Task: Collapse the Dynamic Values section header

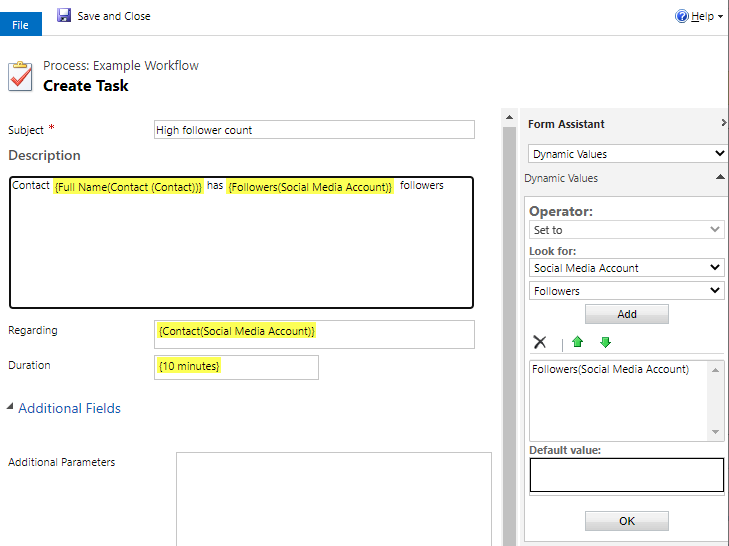Action: pyautogui.click(x=721, y=178)
